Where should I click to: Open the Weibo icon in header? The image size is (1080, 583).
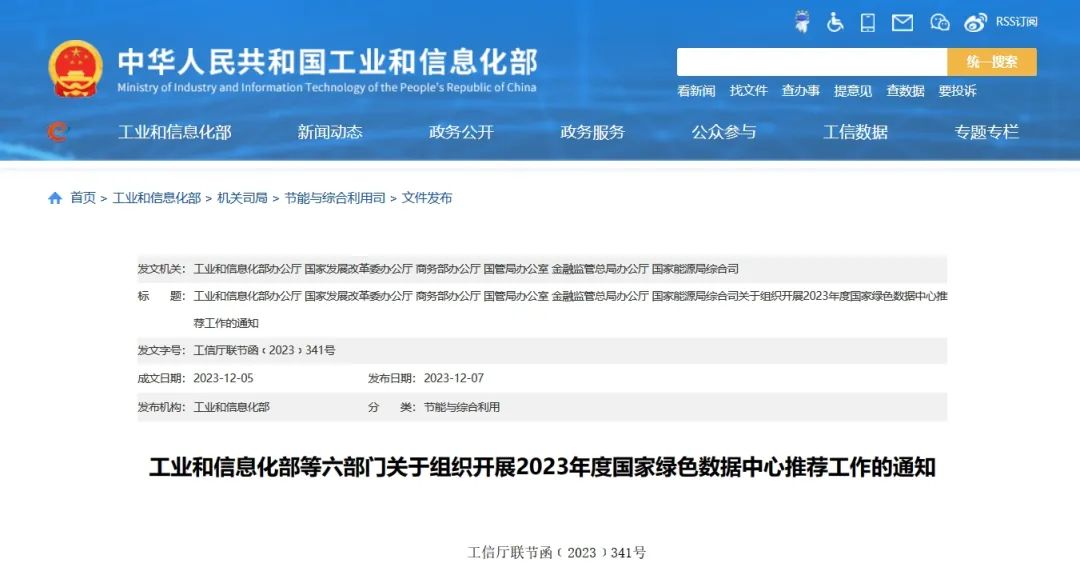(975, 23)
